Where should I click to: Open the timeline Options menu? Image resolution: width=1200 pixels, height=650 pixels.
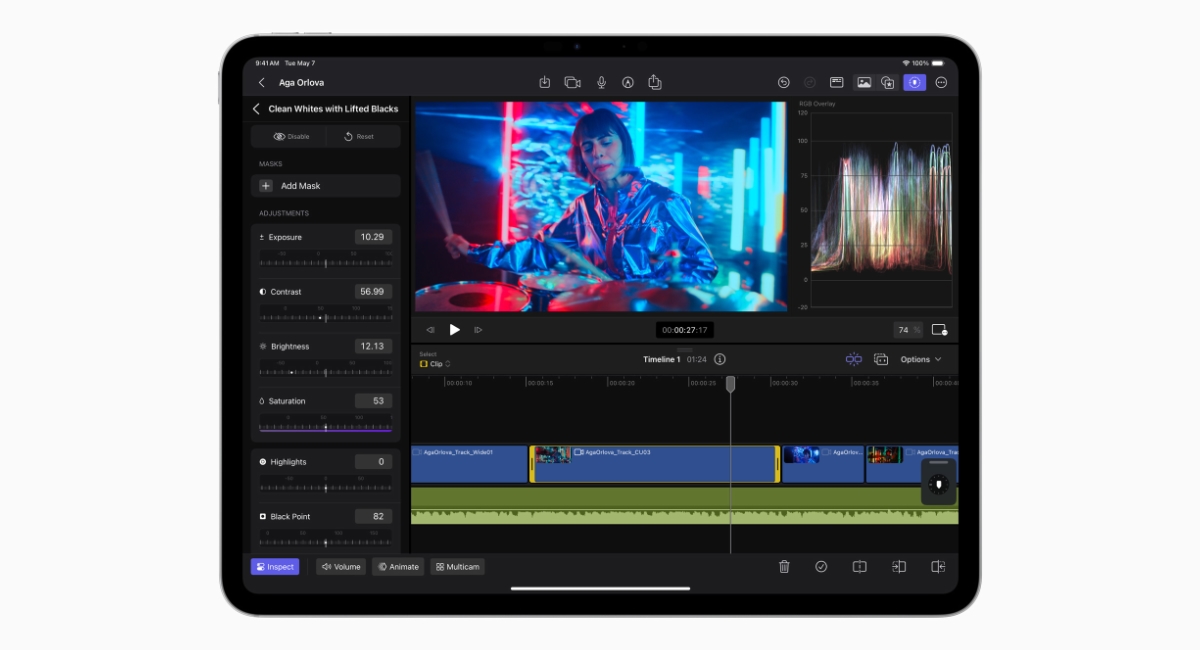[x=917, y=359]
